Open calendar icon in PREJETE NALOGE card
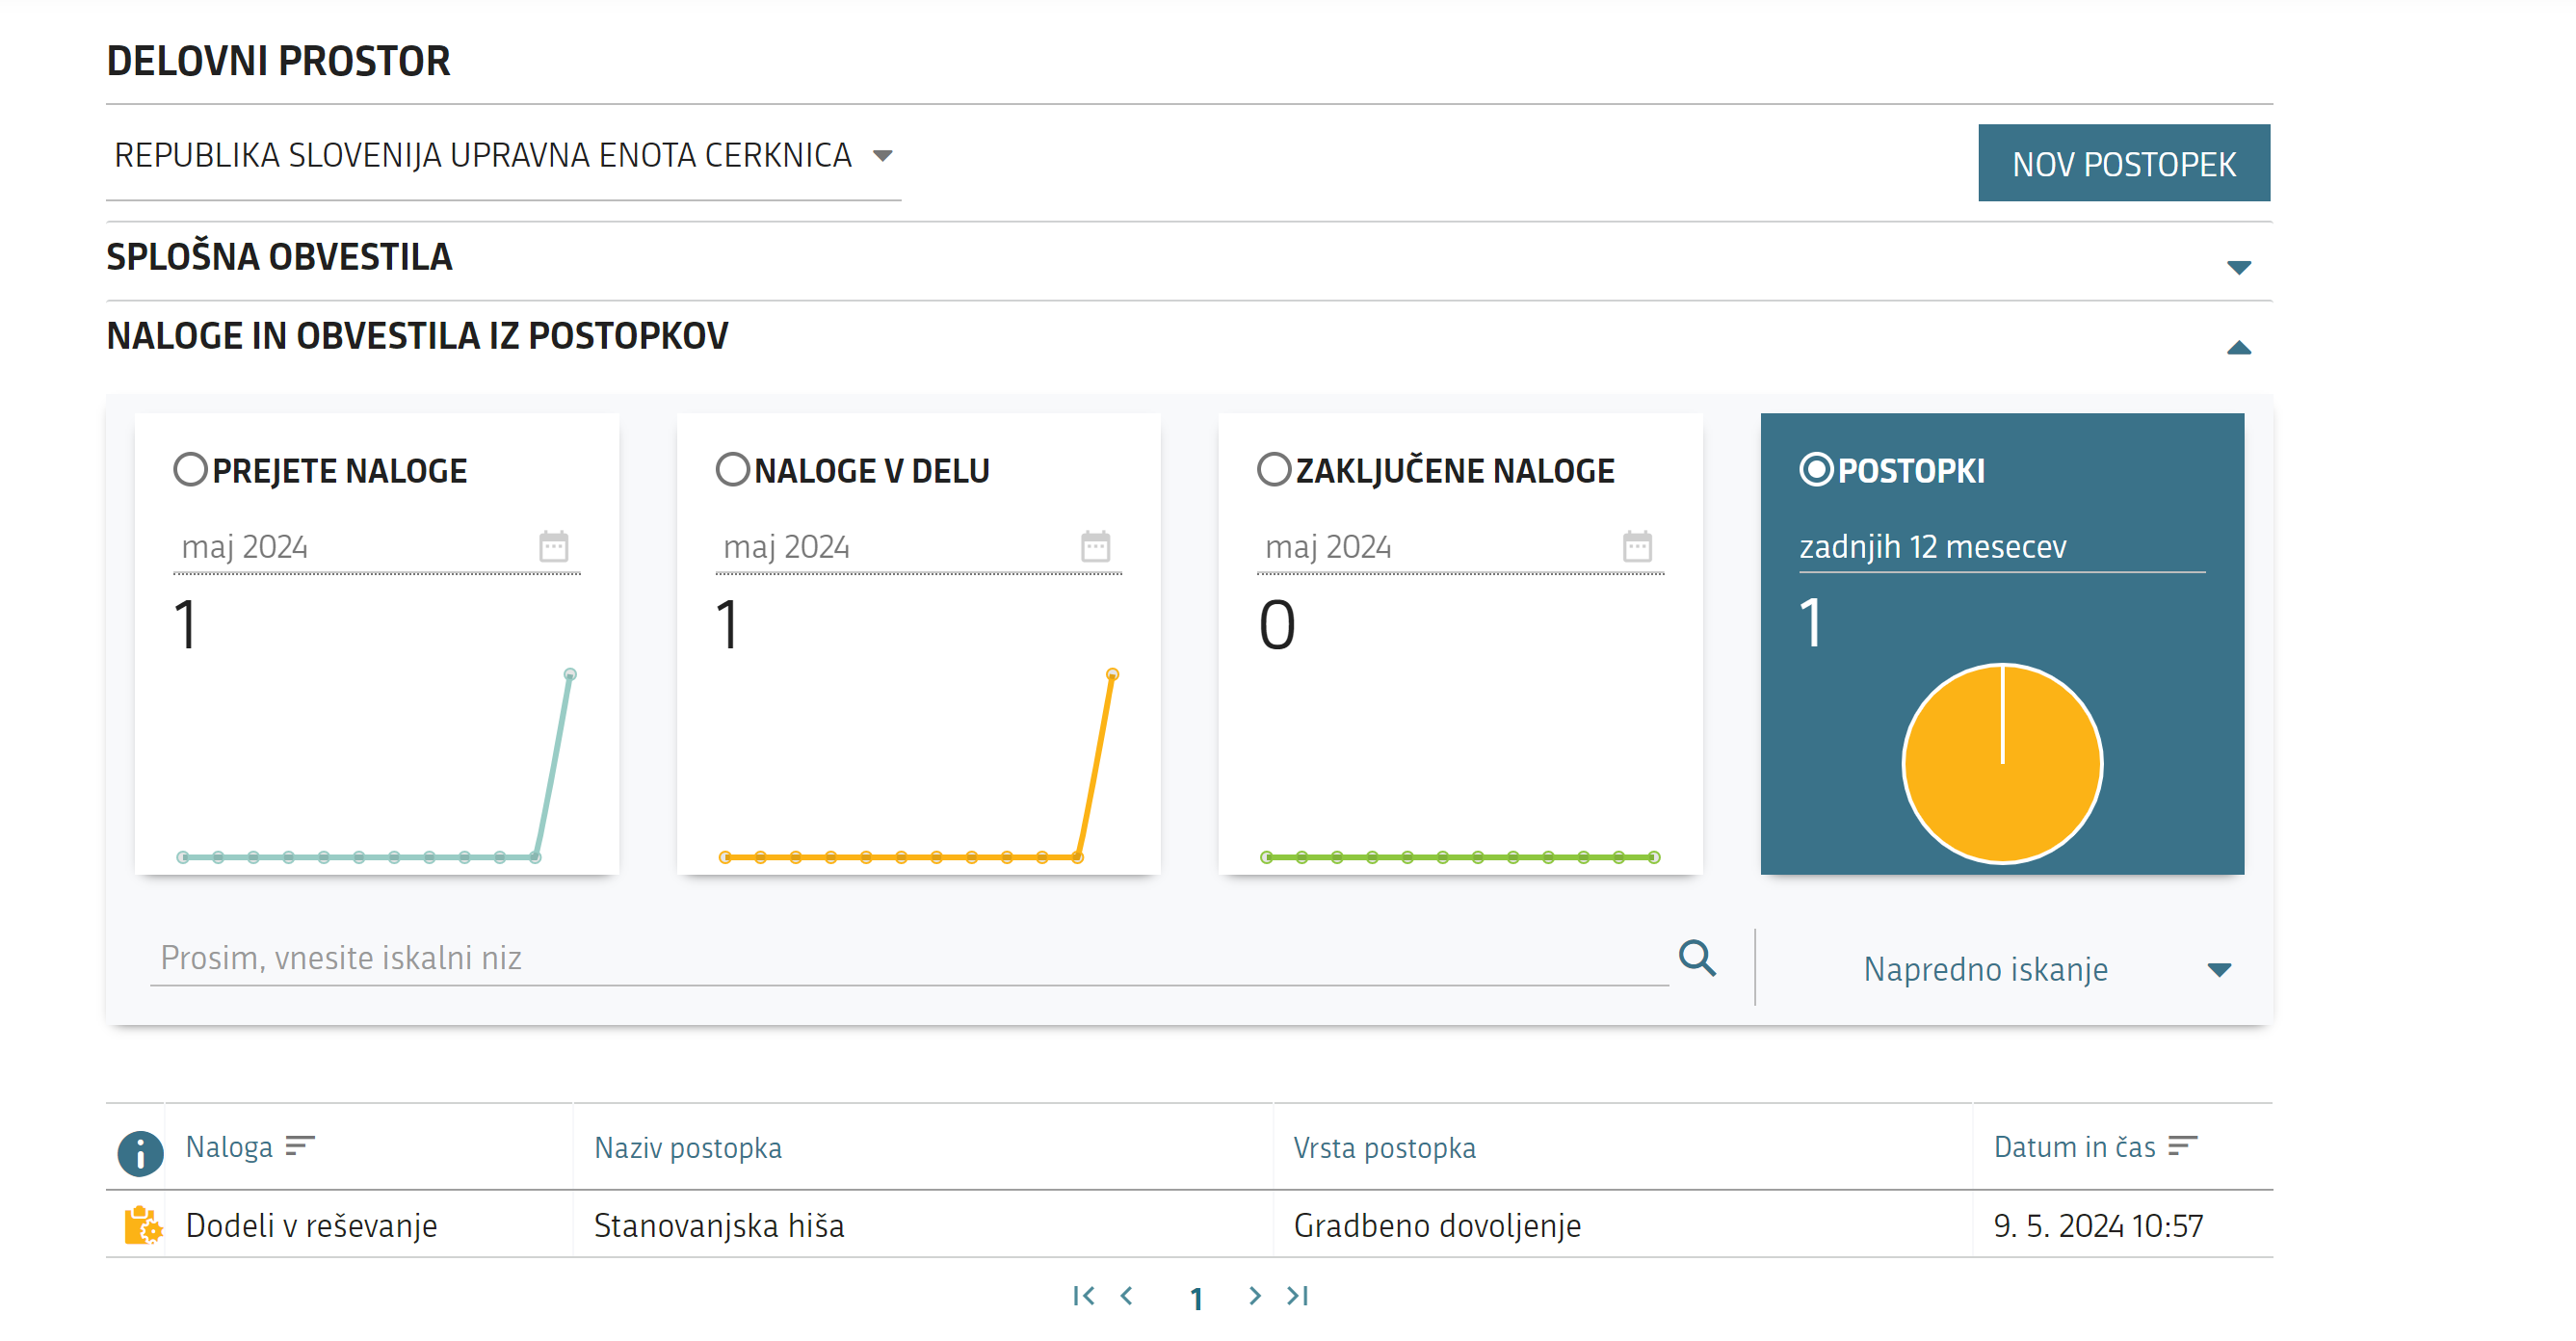2576x1341 pixels. tap(553, 546)
